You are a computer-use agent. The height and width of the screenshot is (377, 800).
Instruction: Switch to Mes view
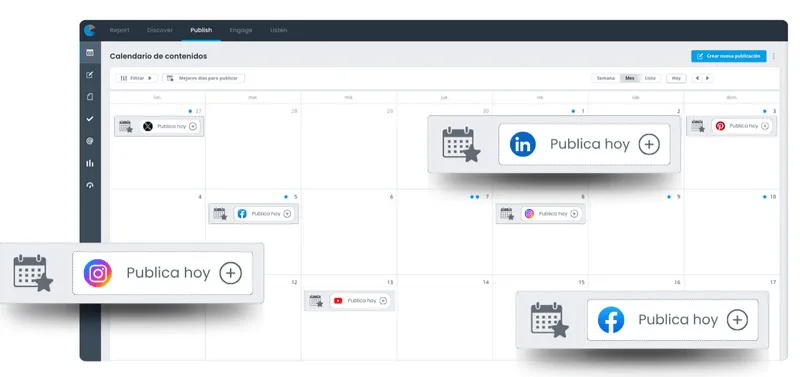pos(630,78)
